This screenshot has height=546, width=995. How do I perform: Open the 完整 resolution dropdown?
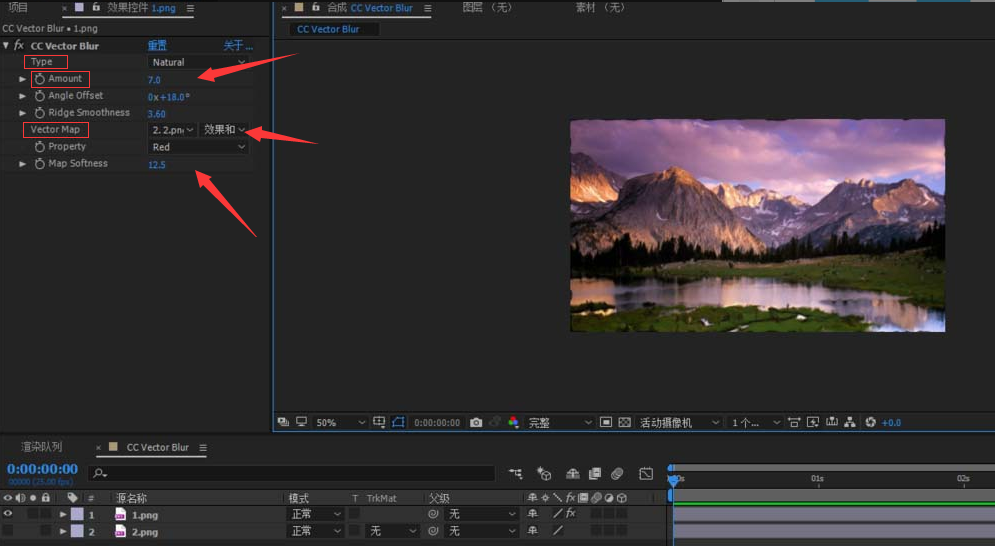[x=560, y=422]
